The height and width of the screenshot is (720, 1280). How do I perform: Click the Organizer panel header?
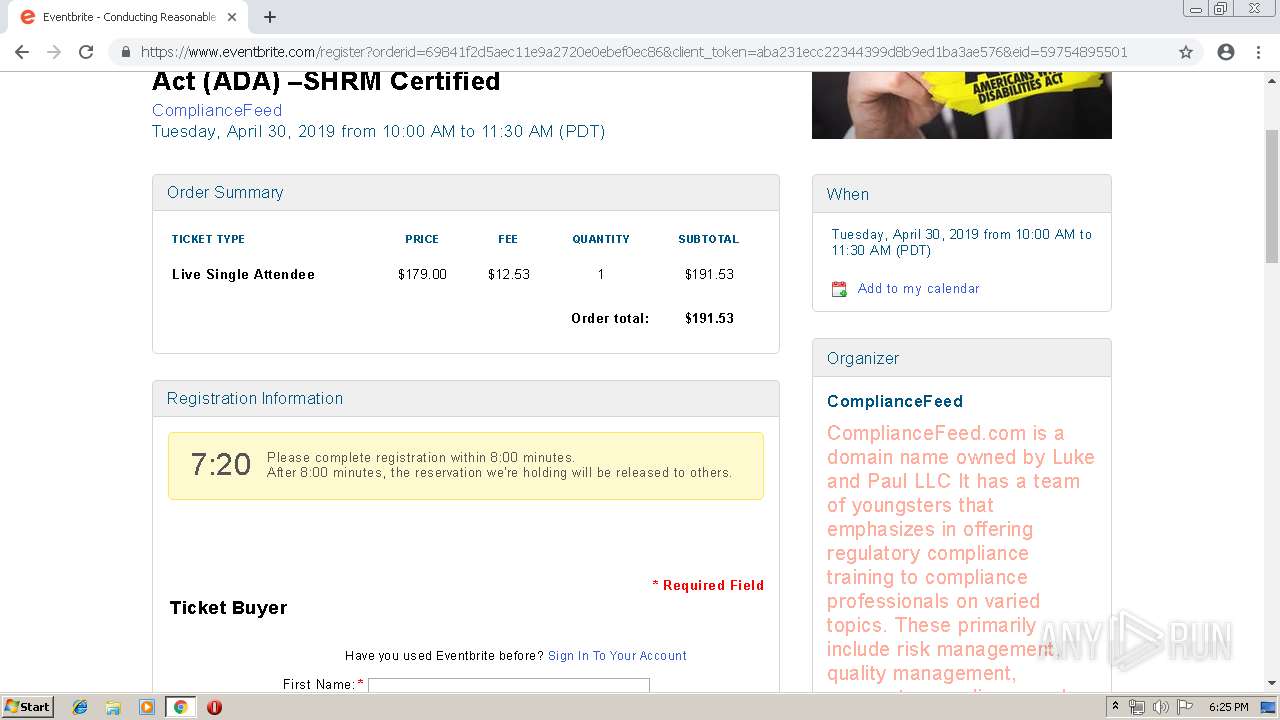(962, 358)
